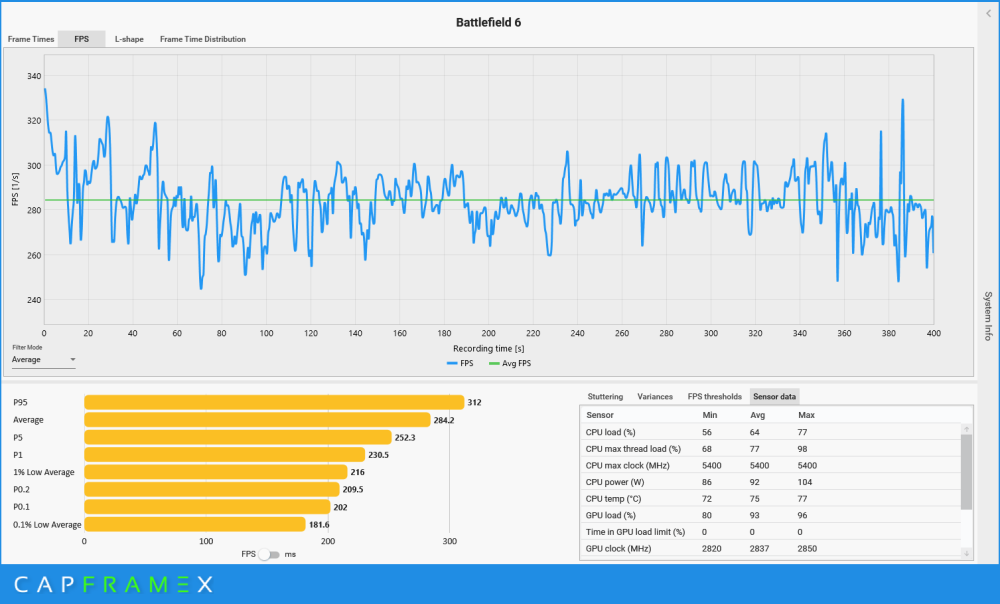This screenshot has height=604, width=1000.
Task: Show the Frame Time Distribution tab
Action: [202, 39]
